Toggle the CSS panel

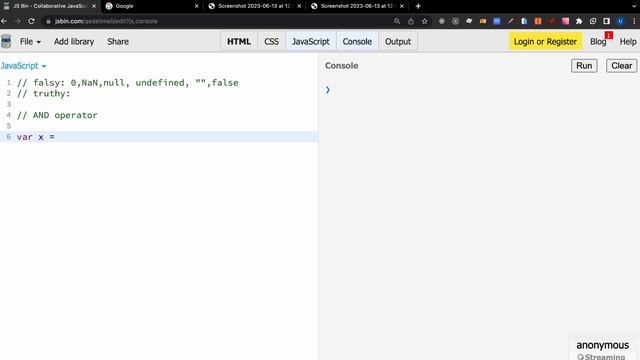pos(271,42)
